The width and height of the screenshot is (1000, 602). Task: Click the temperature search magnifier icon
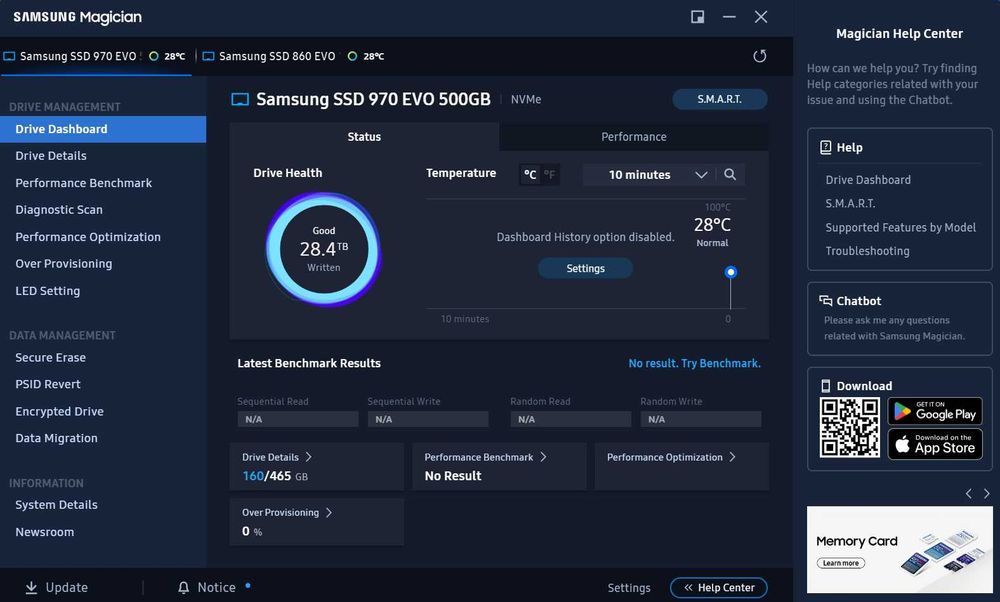tap(730, 174)
